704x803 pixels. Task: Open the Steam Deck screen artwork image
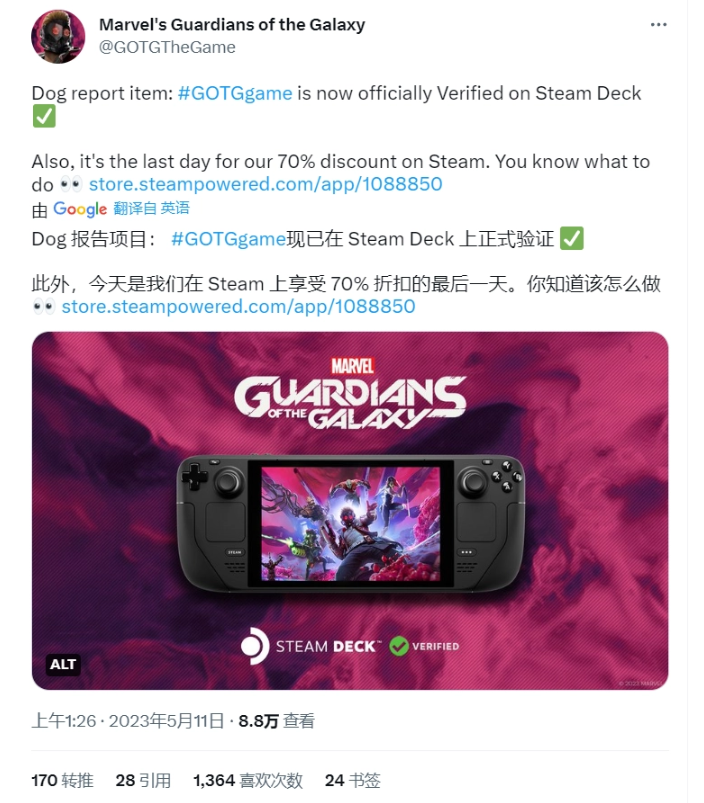click(x=351, y=523)
